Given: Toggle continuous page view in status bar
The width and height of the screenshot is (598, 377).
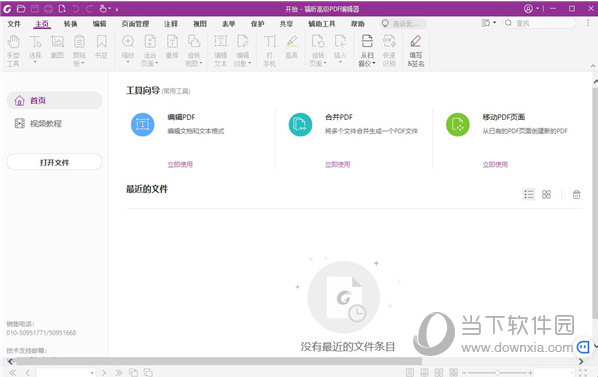Looking at the screenshot, I should pos(424,372).
